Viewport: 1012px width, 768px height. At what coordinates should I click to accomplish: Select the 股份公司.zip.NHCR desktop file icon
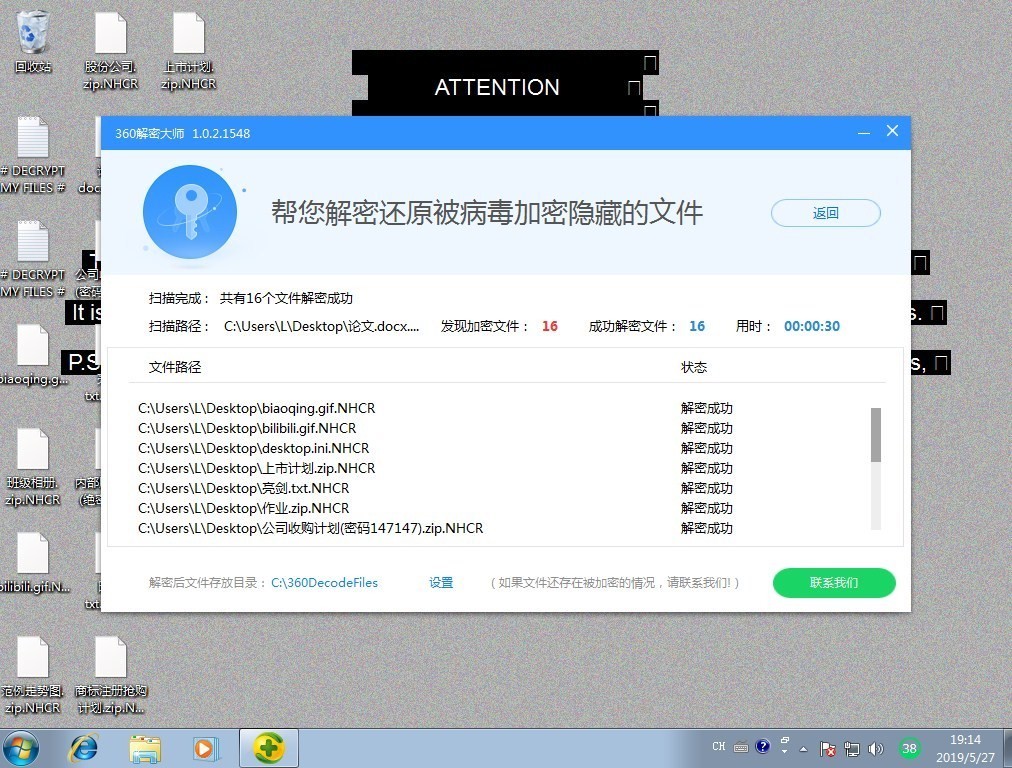coord(110,51)
